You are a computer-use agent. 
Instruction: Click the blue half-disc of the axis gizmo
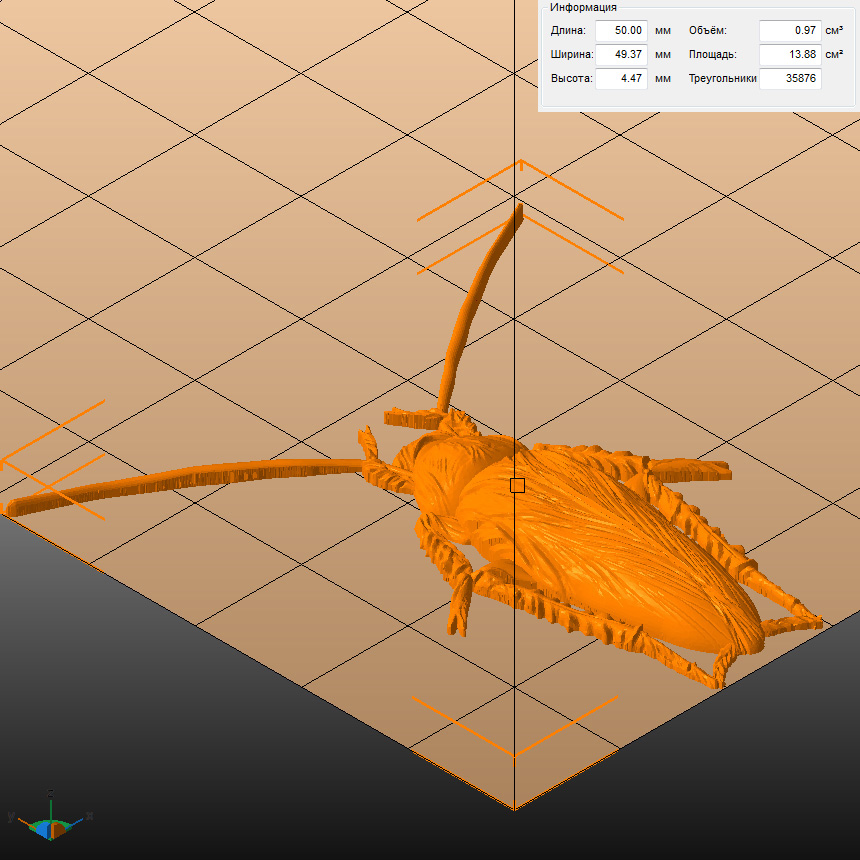tap(44, 828)
